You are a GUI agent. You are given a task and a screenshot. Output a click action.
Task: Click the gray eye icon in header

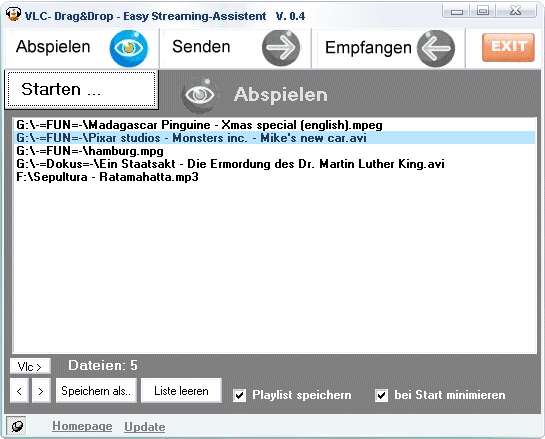pos(200,95)
